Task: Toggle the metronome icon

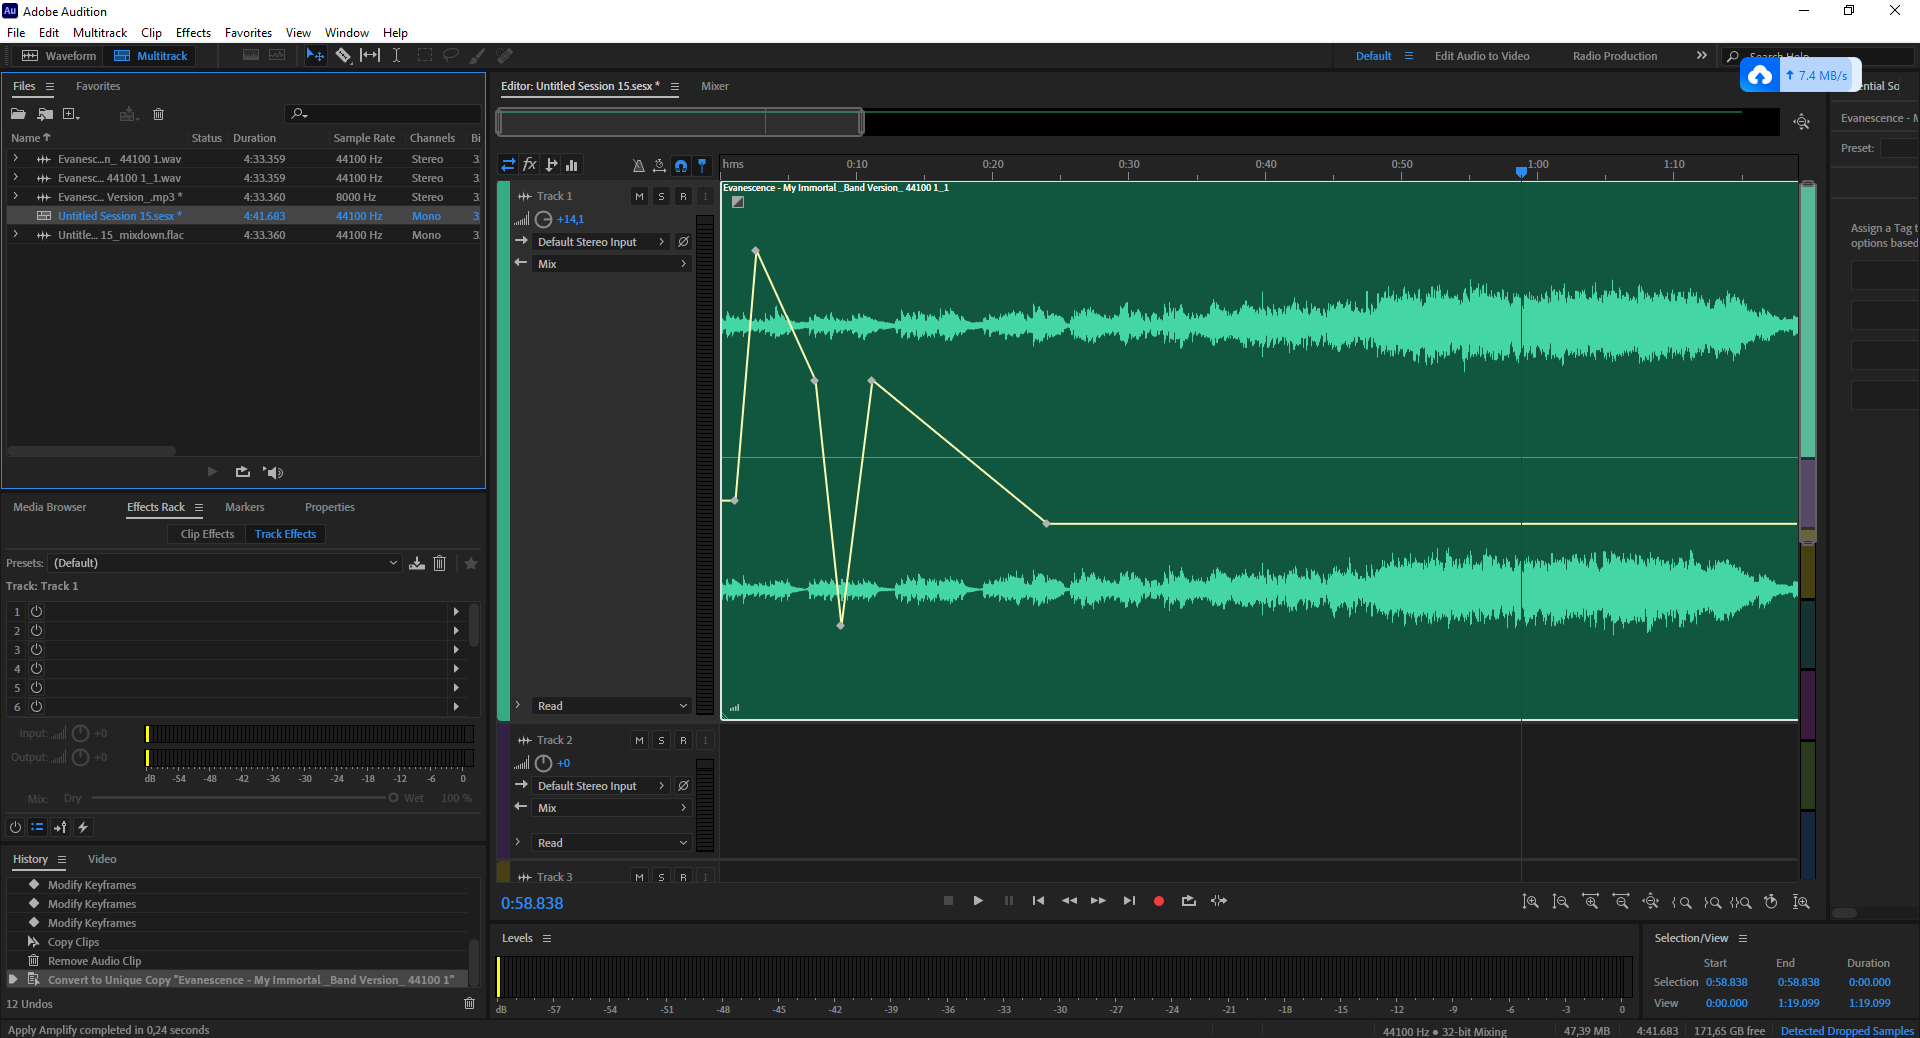Action: click(x=638, y=166)
